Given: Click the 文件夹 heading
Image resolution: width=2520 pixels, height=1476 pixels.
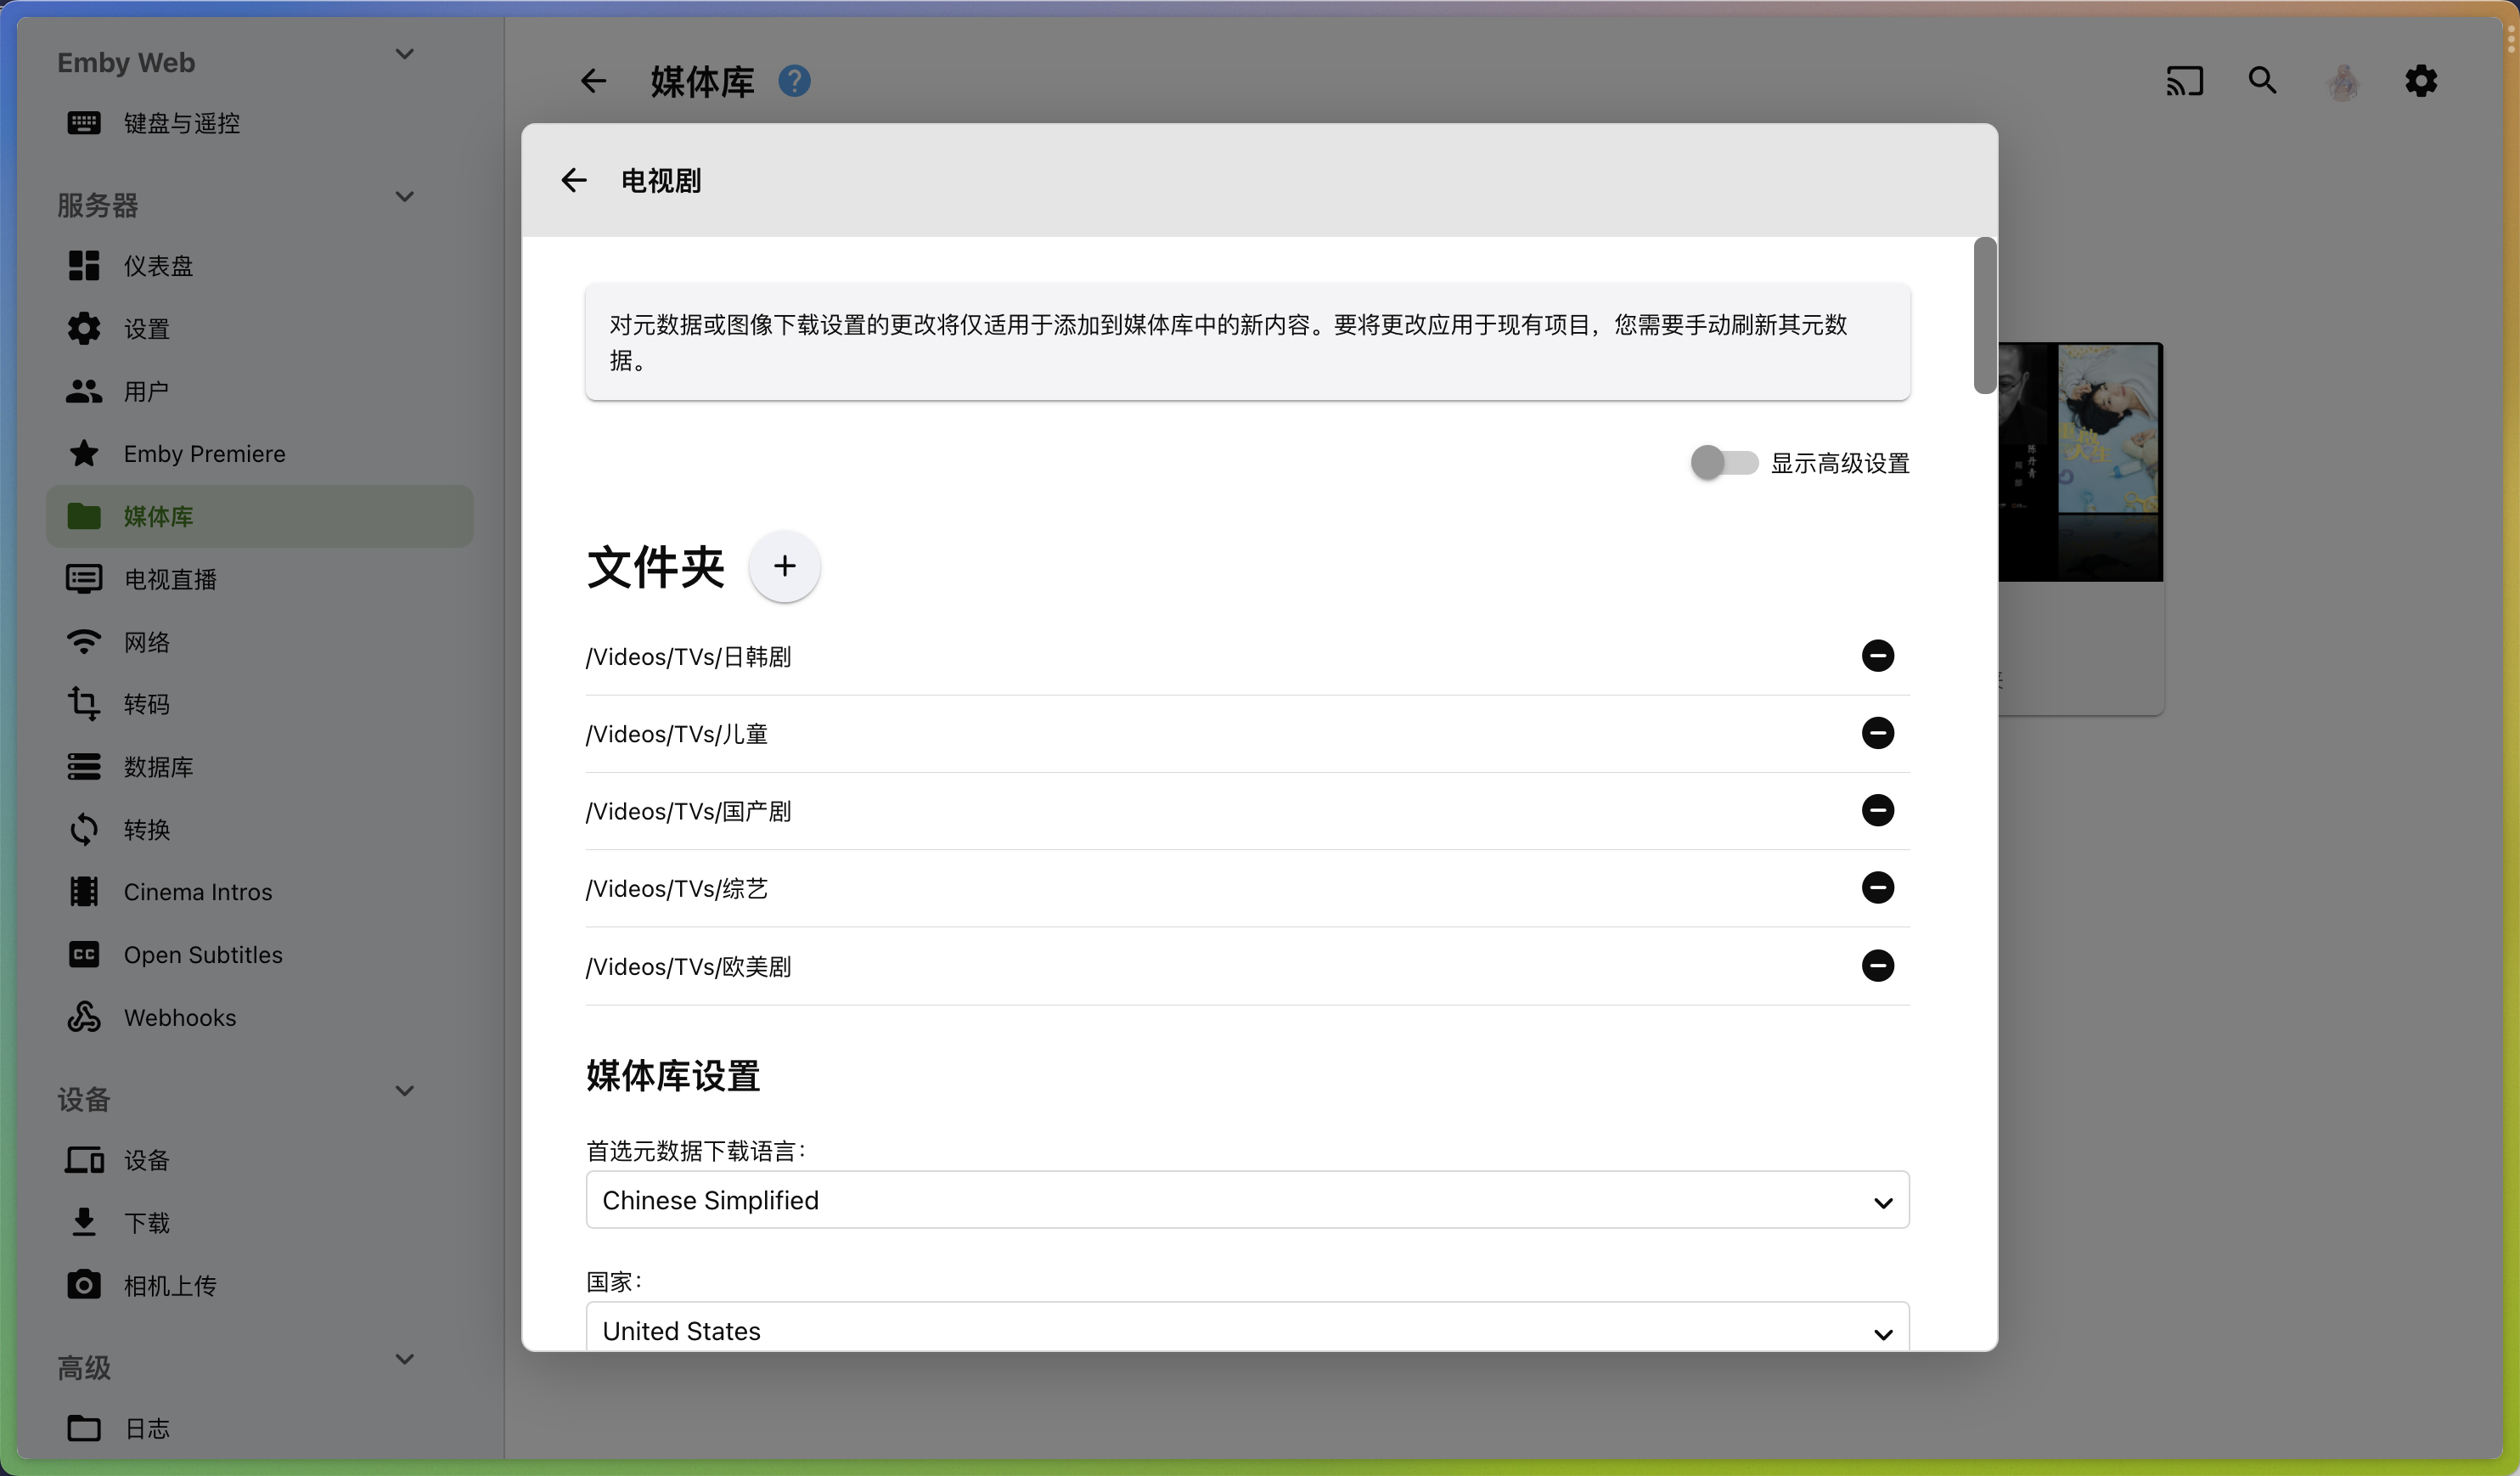Looking at the screenshot, I should (655, 567).
